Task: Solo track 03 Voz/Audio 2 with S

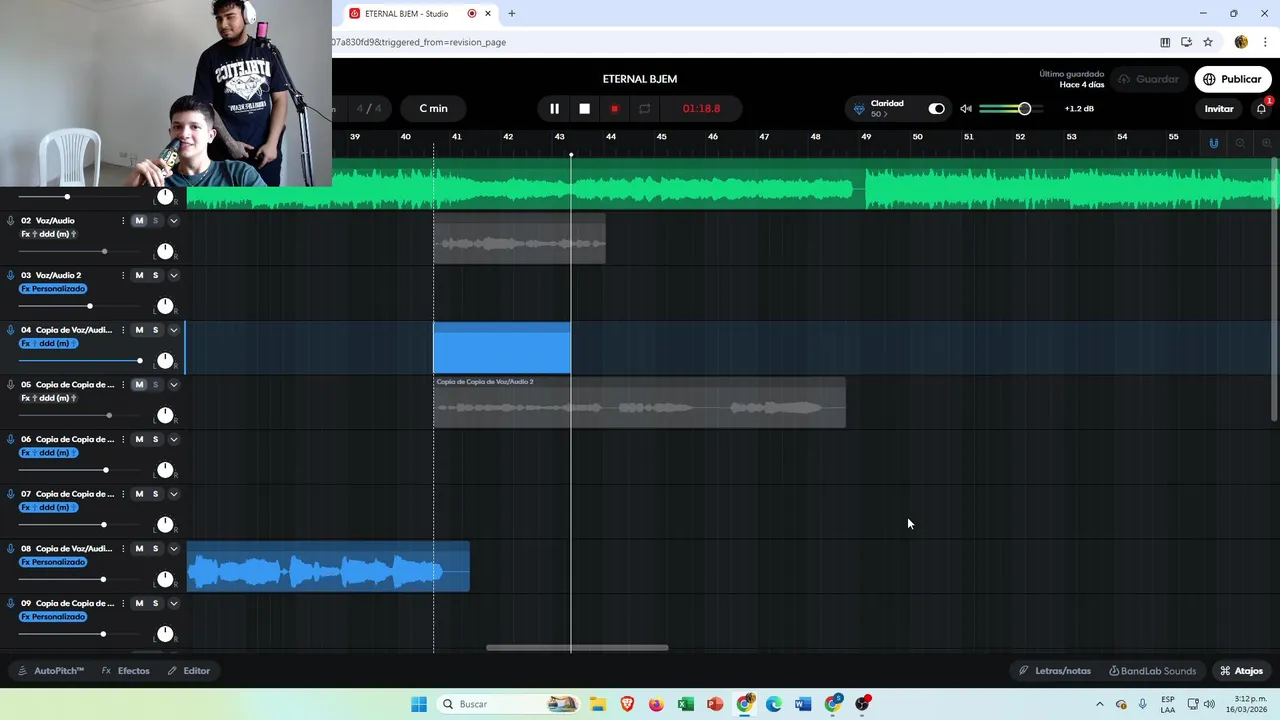Action: [155, 275]
